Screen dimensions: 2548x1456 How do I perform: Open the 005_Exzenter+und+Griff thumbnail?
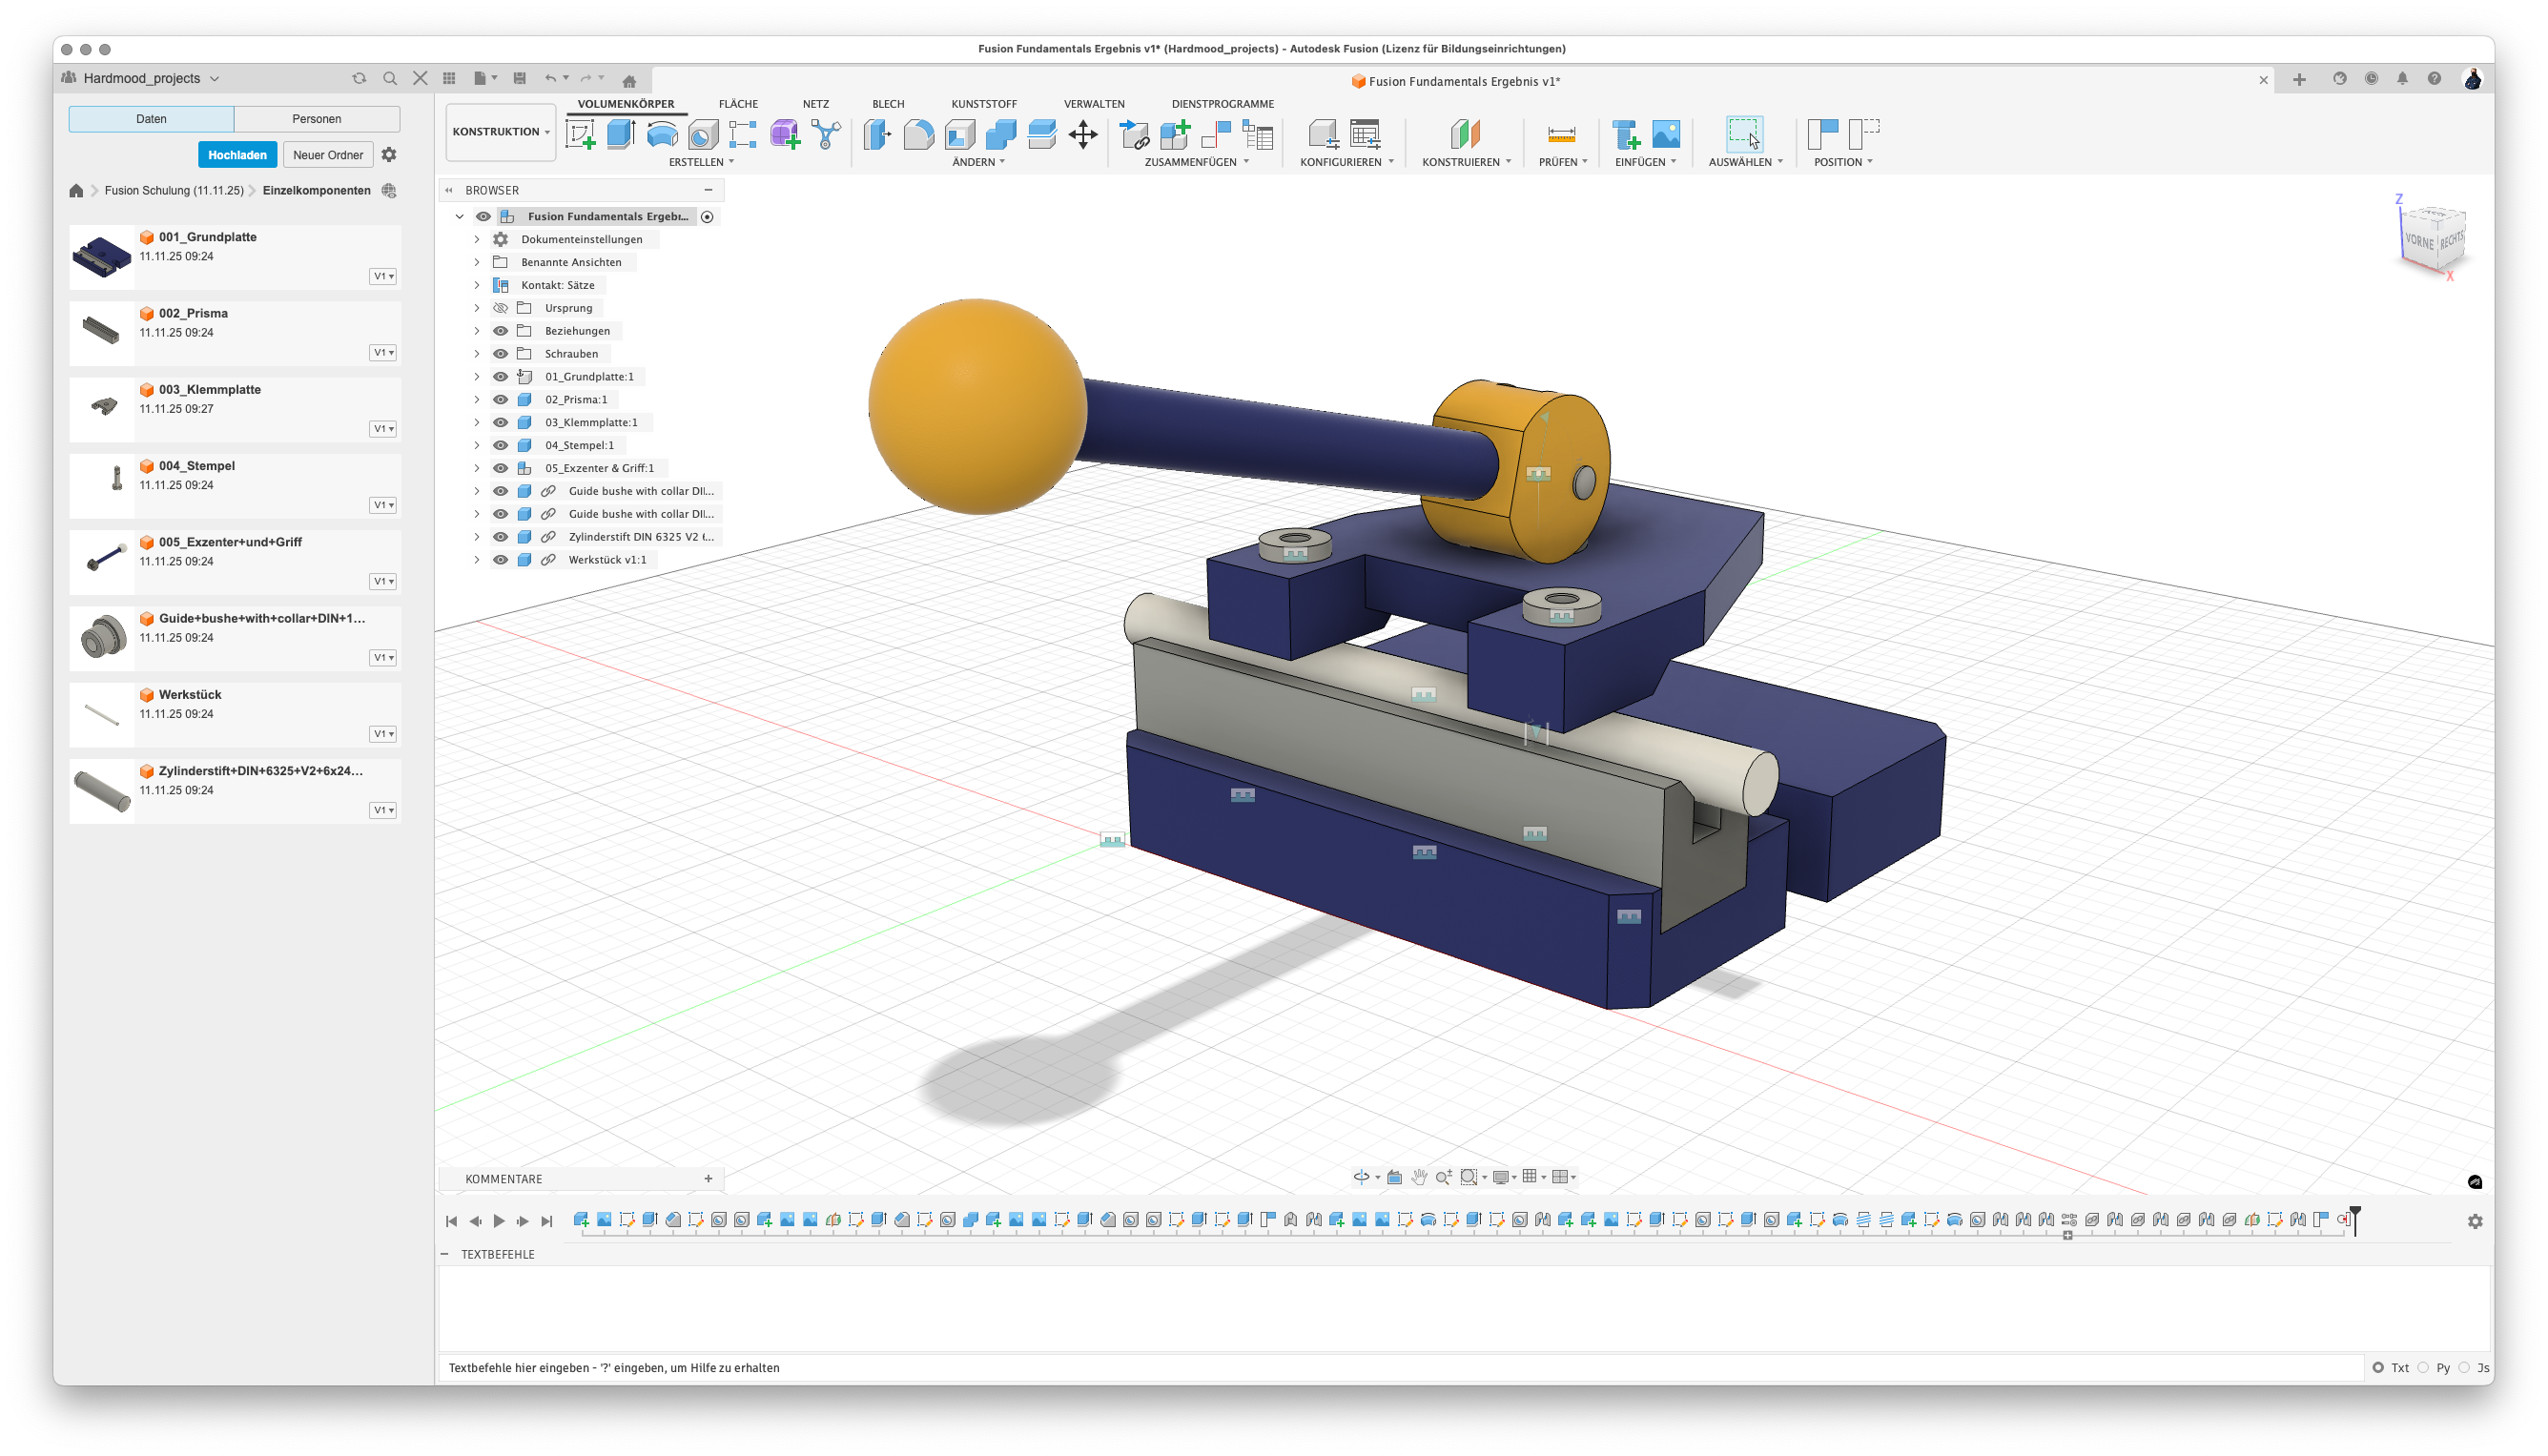pyautogui.click(x=103, y=561)
